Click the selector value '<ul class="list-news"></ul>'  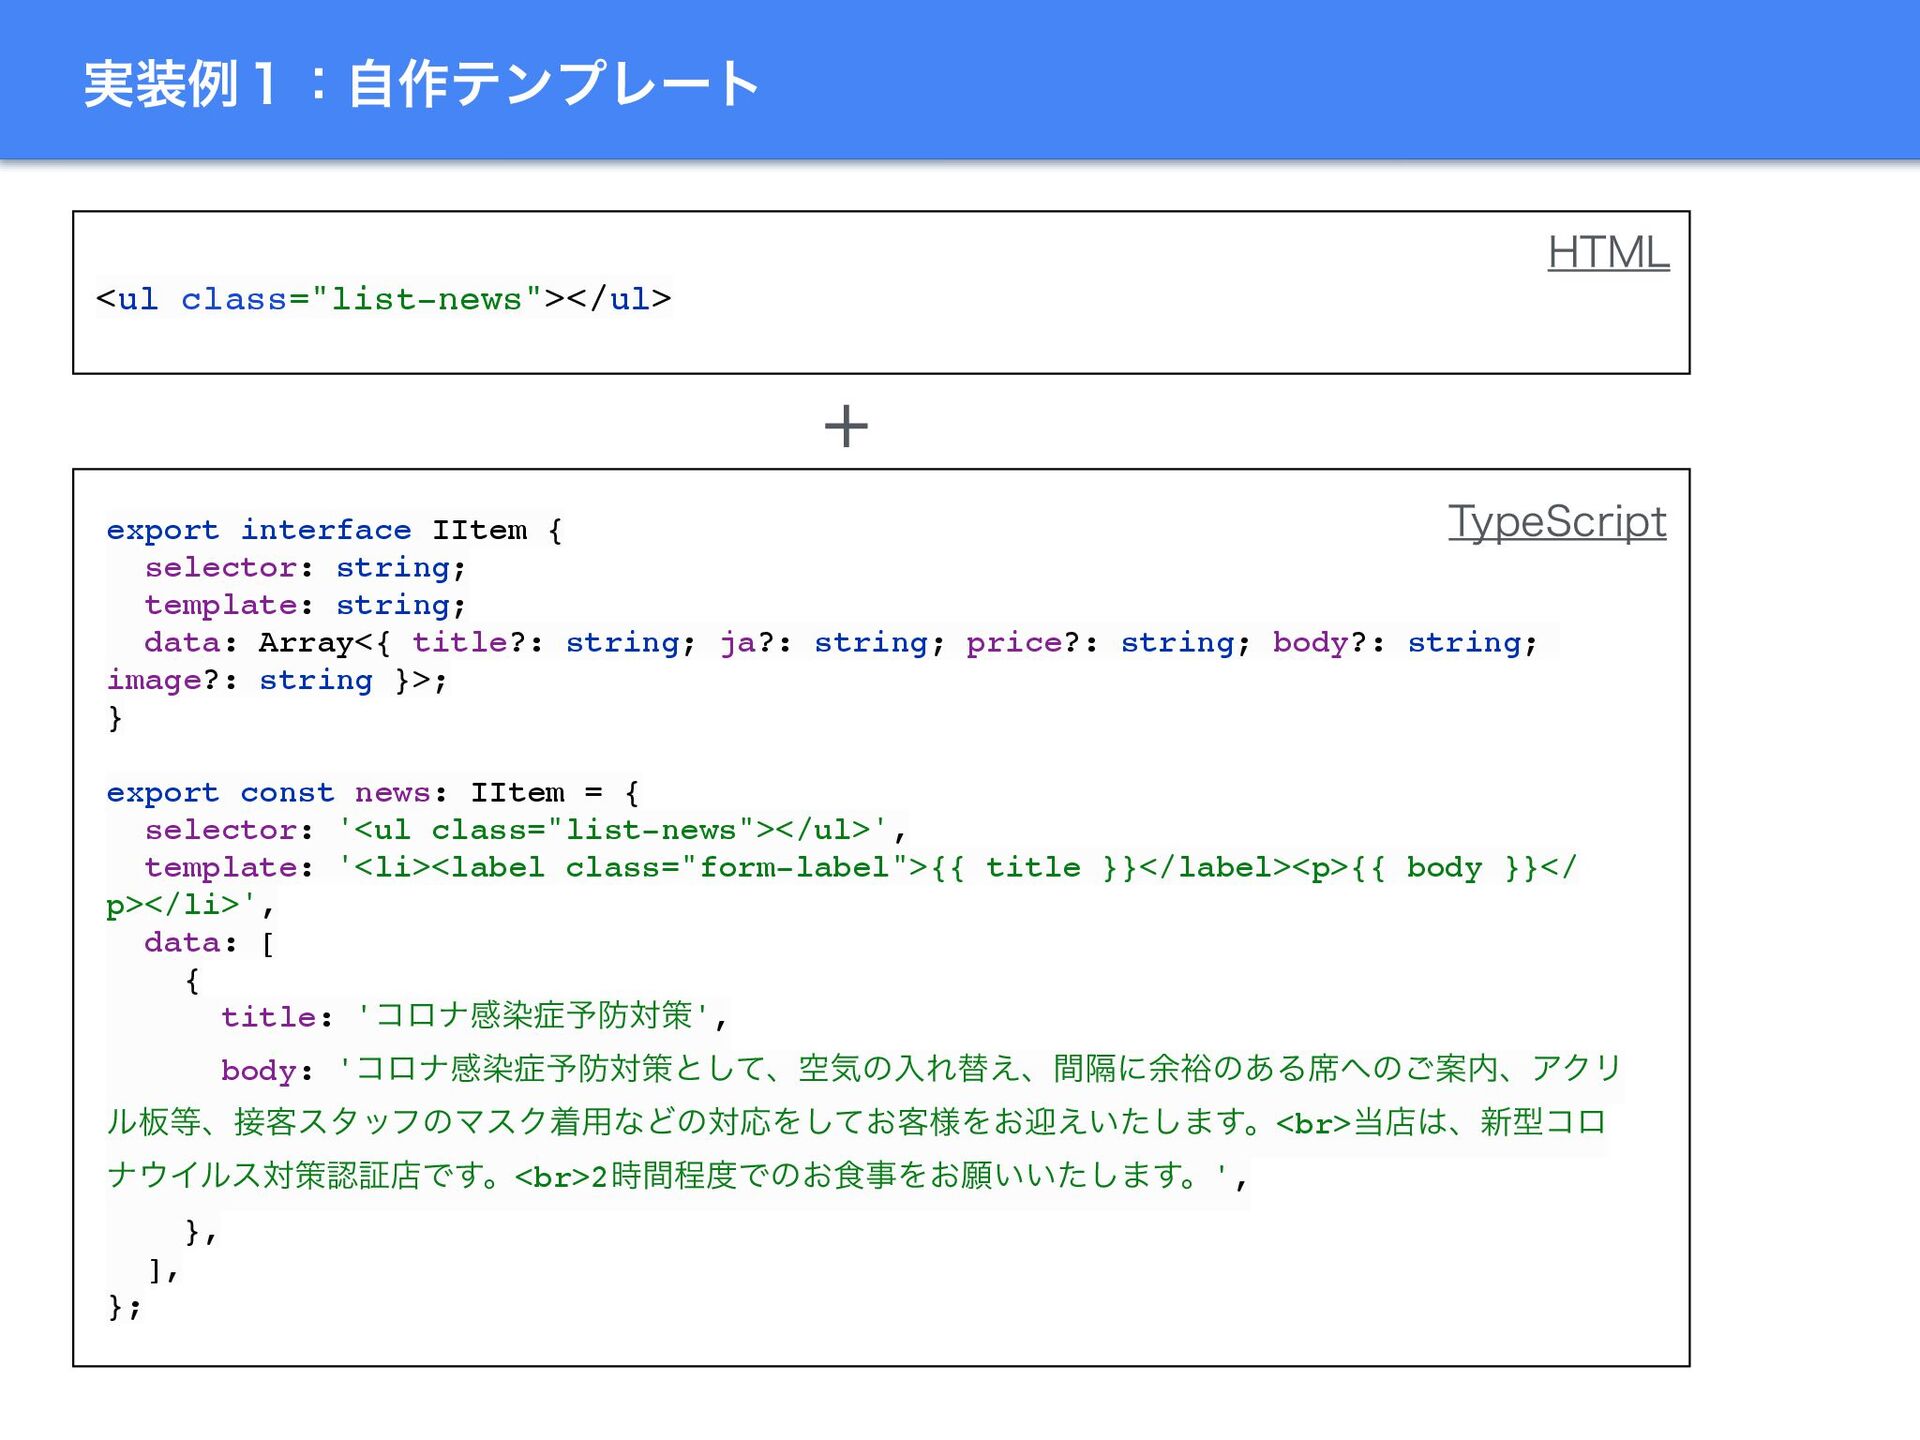coord(612,830)
